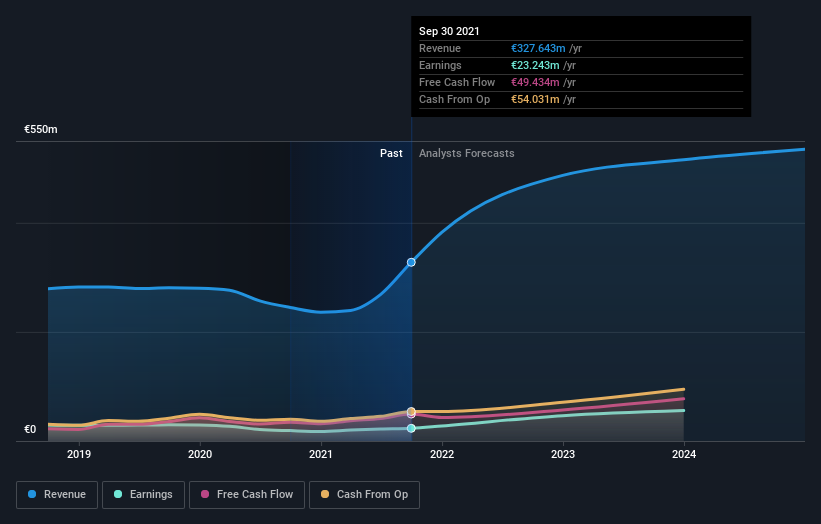Click the 2022 x-axis label

pyautogui.click(x=442, y=454)
